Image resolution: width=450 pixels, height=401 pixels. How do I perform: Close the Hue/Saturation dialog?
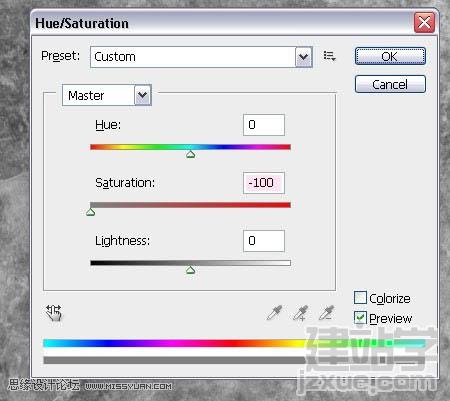pos(424,23)
